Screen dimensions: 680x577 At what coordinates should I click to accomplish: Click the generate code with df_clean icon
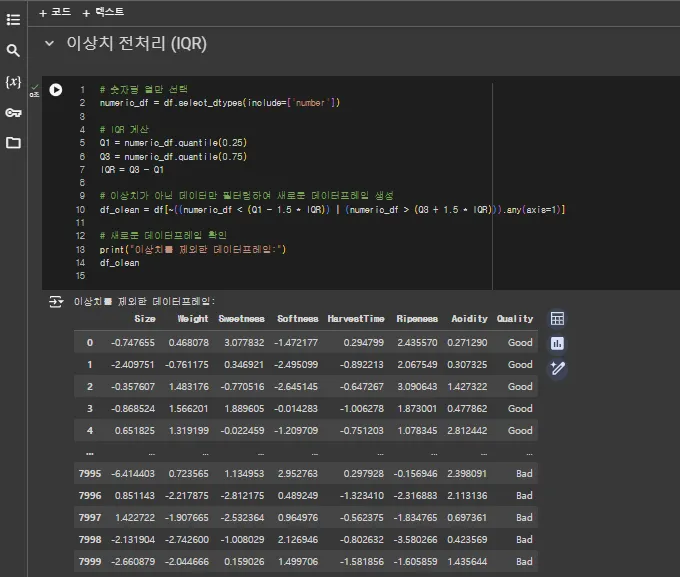[557, 369]
